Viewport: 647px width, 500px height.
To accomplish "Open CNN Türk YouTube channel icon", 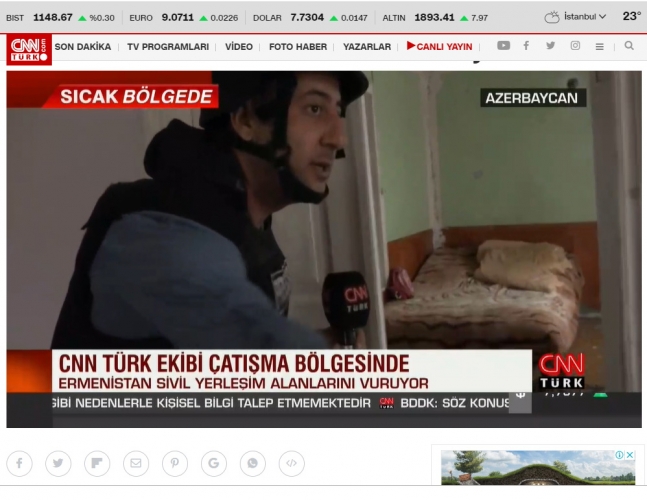I will [x=503, y=45].
